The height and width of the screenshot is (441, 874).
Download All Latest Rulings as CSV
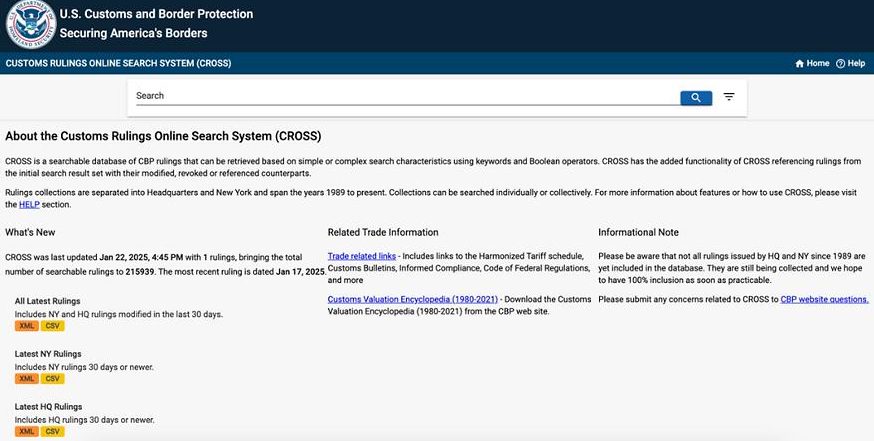tap(52, 326)
